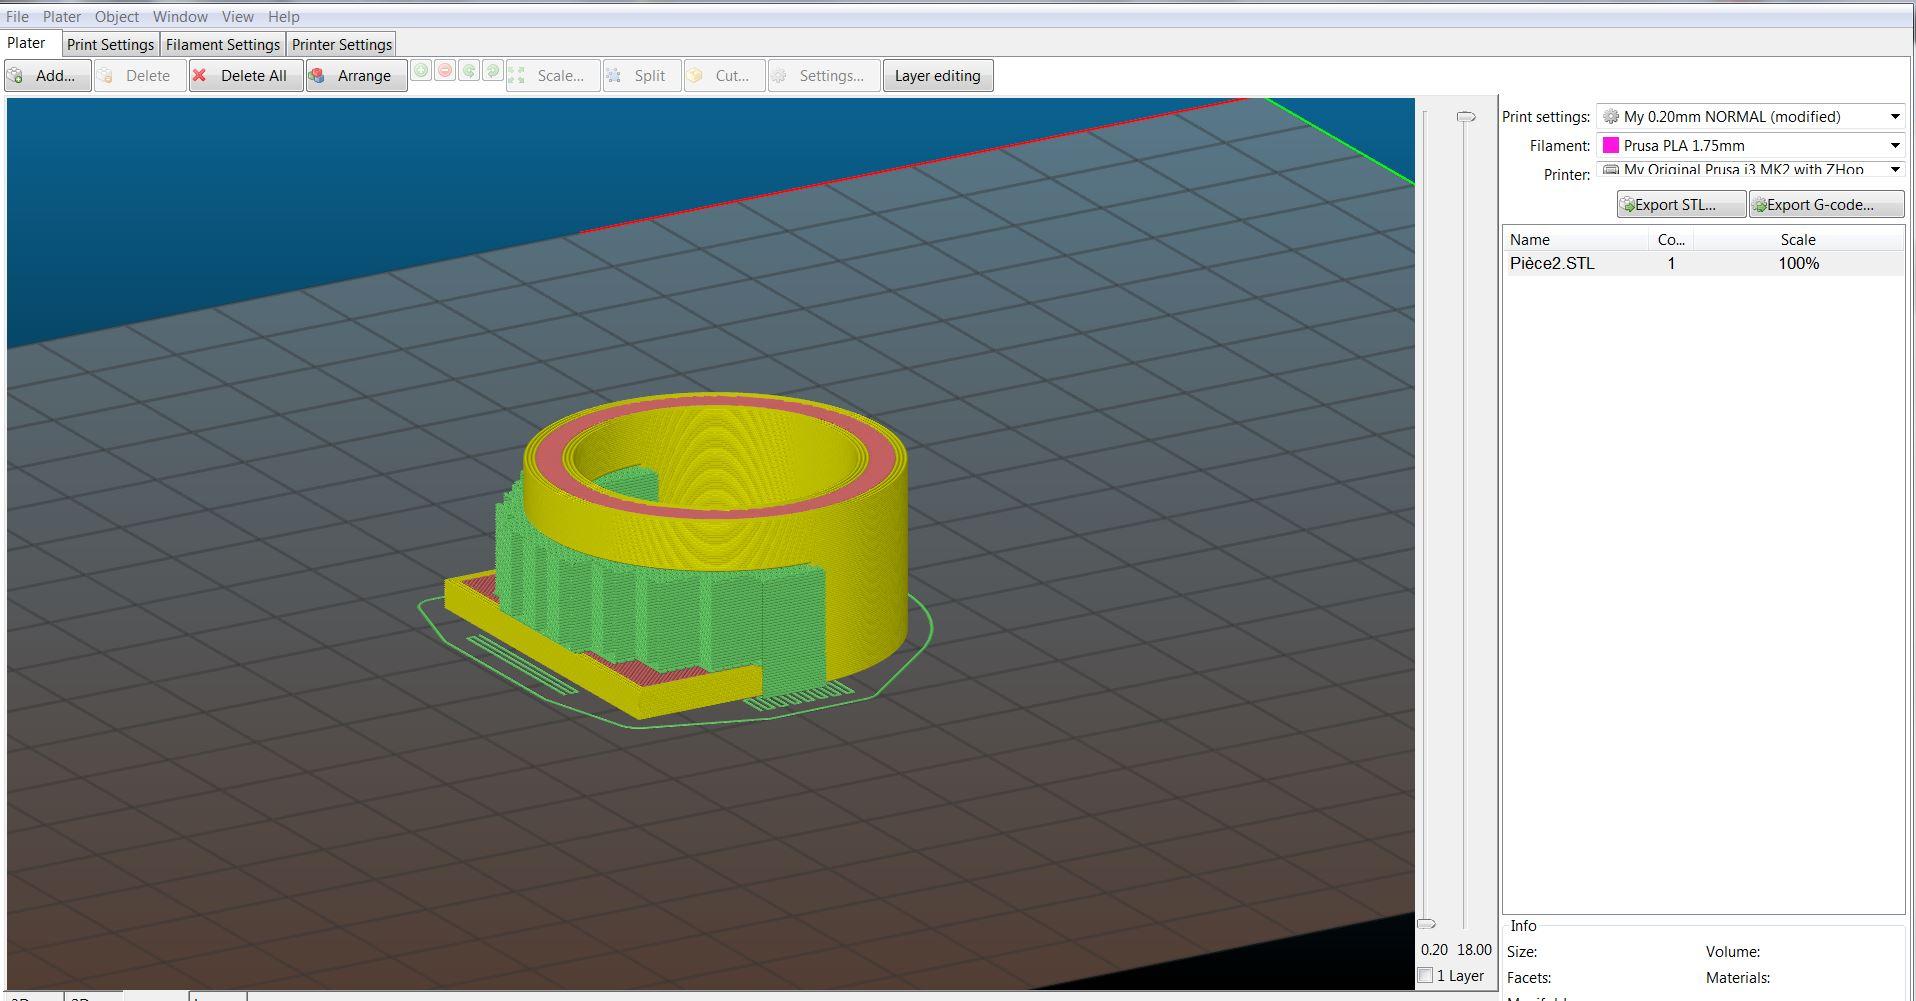Enable the 1 Layer checkbox

point(1426,976)
